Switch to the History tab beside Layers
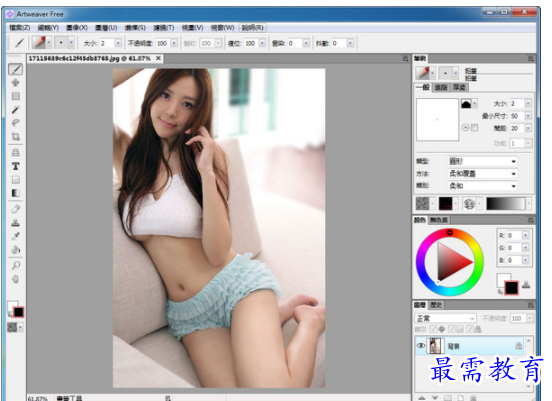Screen dimensions: 552x401 coord(436,305)
